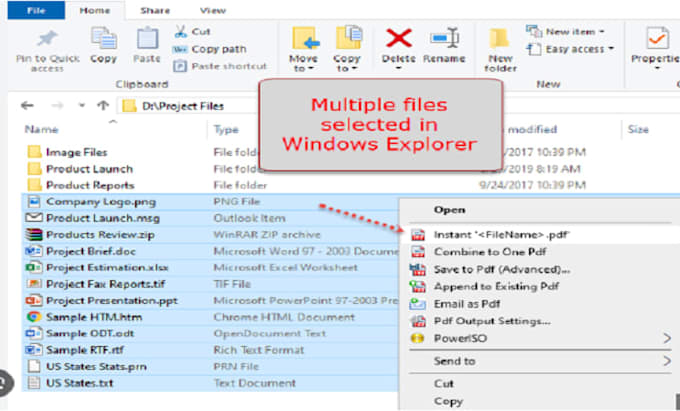Click the Copy icon in Clipboard group
This screenshot has width=680, height=411.
click(x=104, y=39)
